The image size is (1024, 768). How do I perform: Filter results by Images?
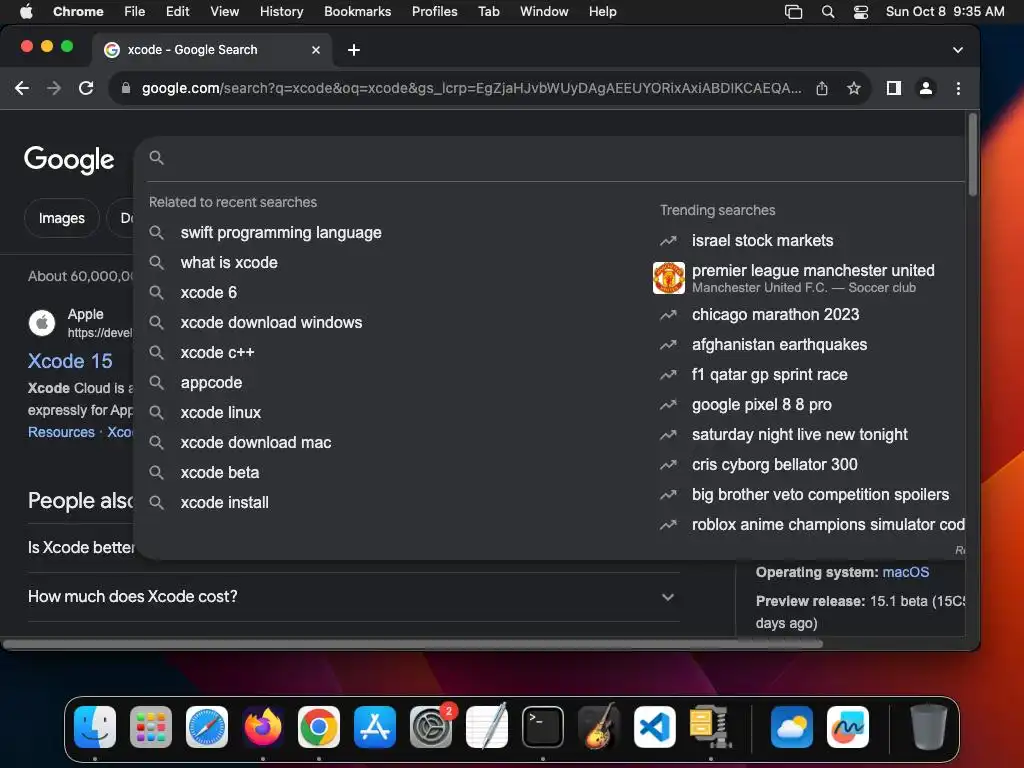61,218
